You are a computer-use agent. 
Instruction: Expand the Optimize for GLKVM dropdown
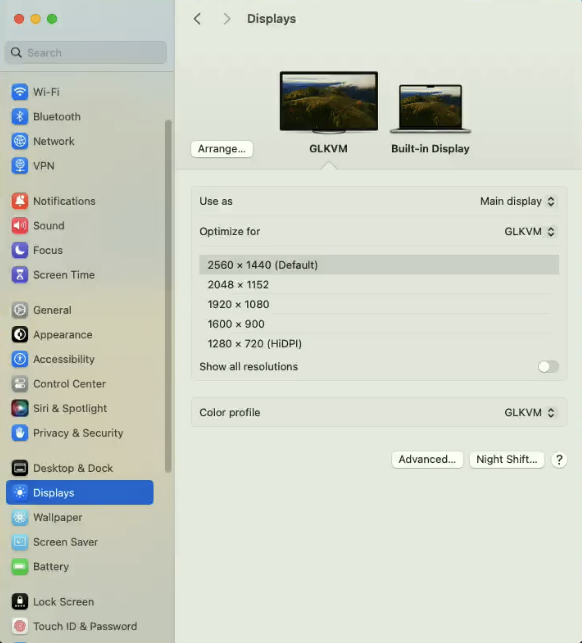(x=530, y=232)
